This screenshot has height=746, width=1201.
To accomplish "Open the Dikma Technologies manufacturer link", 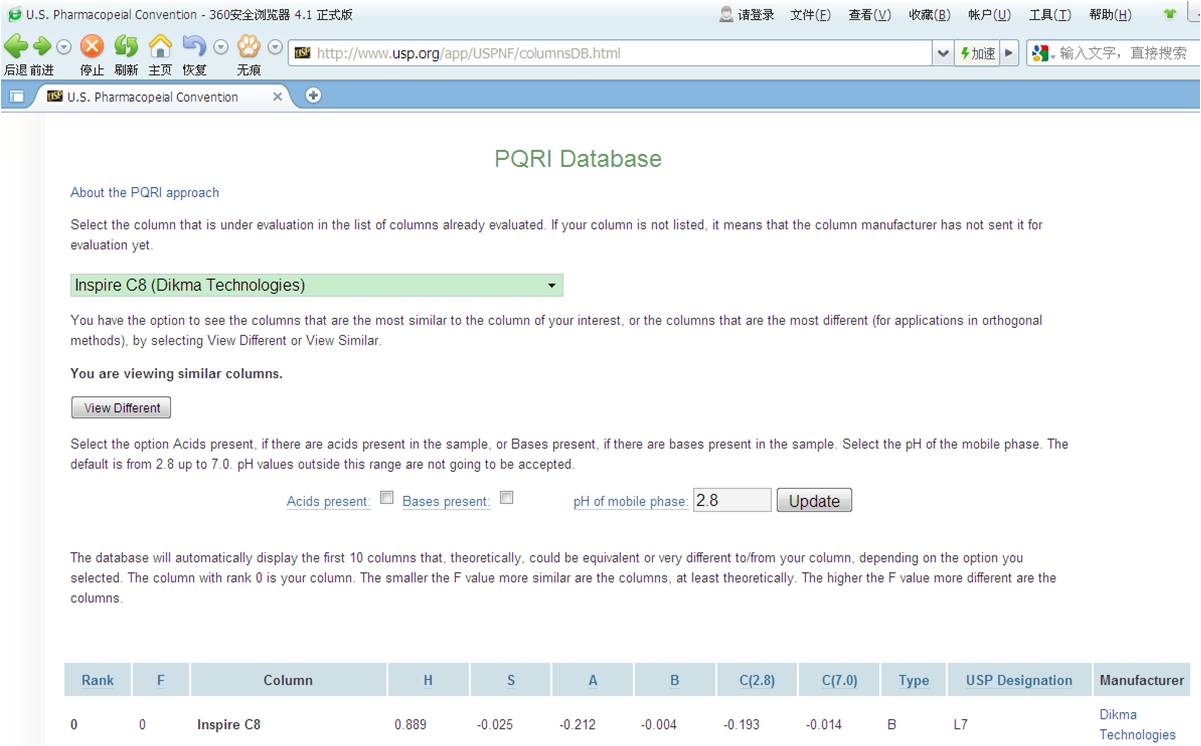I will coord(1137,725).
